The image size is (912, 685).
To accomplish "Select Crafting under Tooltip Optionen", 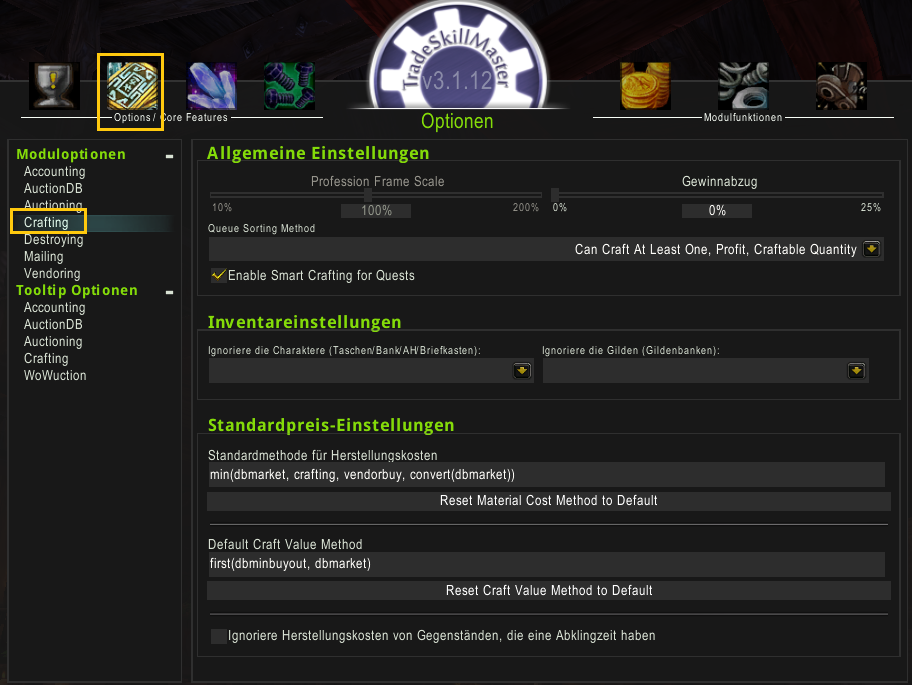I will coord(46,358).
